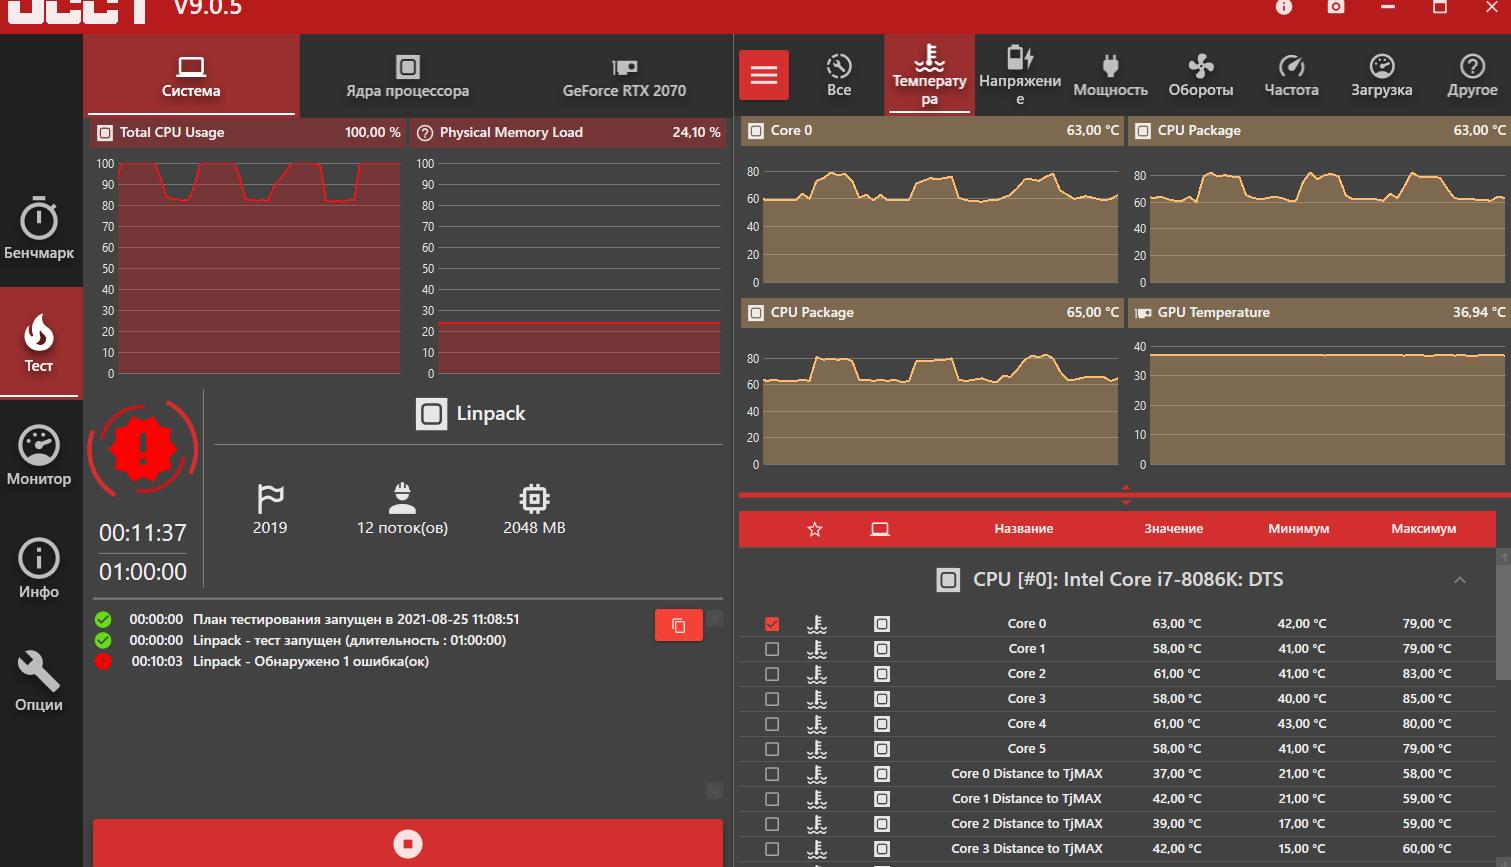Select the Мощность sensor category
Viewport: 1511px width, 867px height.
click(1110, 75)
